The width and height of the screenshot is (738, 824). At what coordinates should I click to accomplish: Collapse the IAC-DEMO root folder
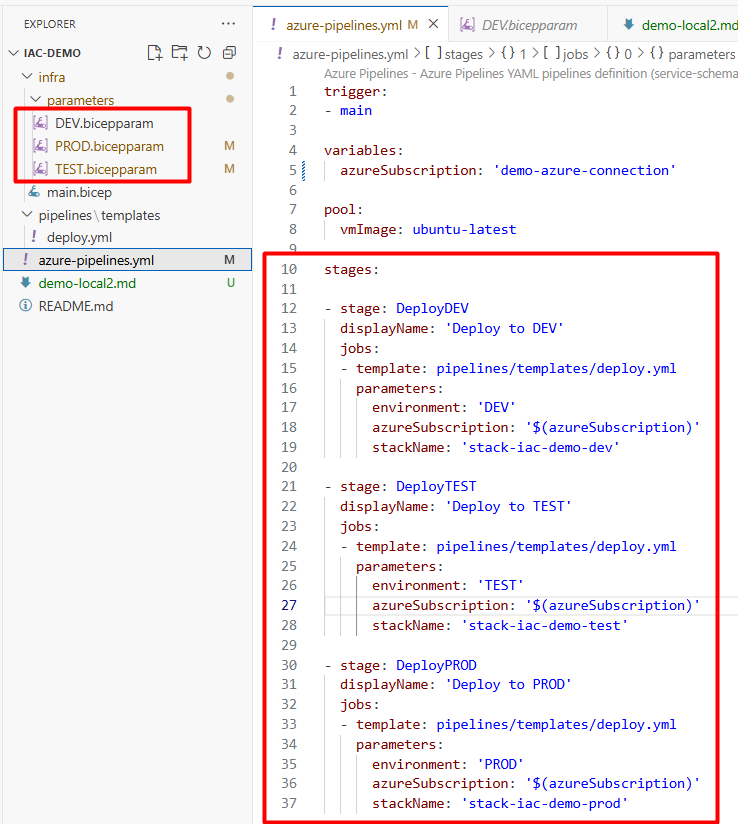pyautogui.click(x=13, y=53)
